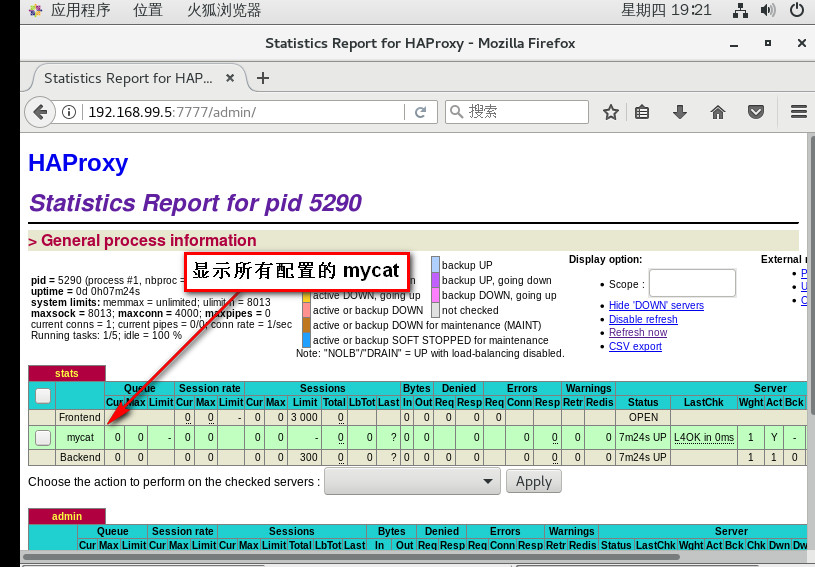Open the 位置 menu
Viewport: 815px width, 567px height.
click(x=148, y=10)
